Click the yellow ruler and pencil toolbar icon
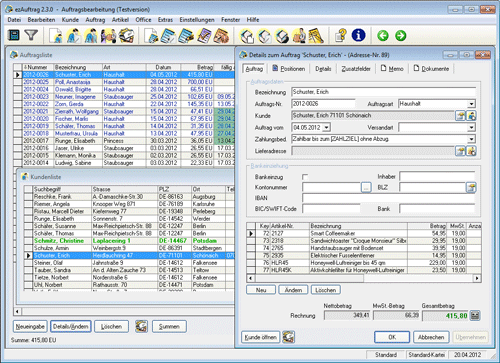Image resolution: width=500 pixels, height=363 pixels. point(316,35)
